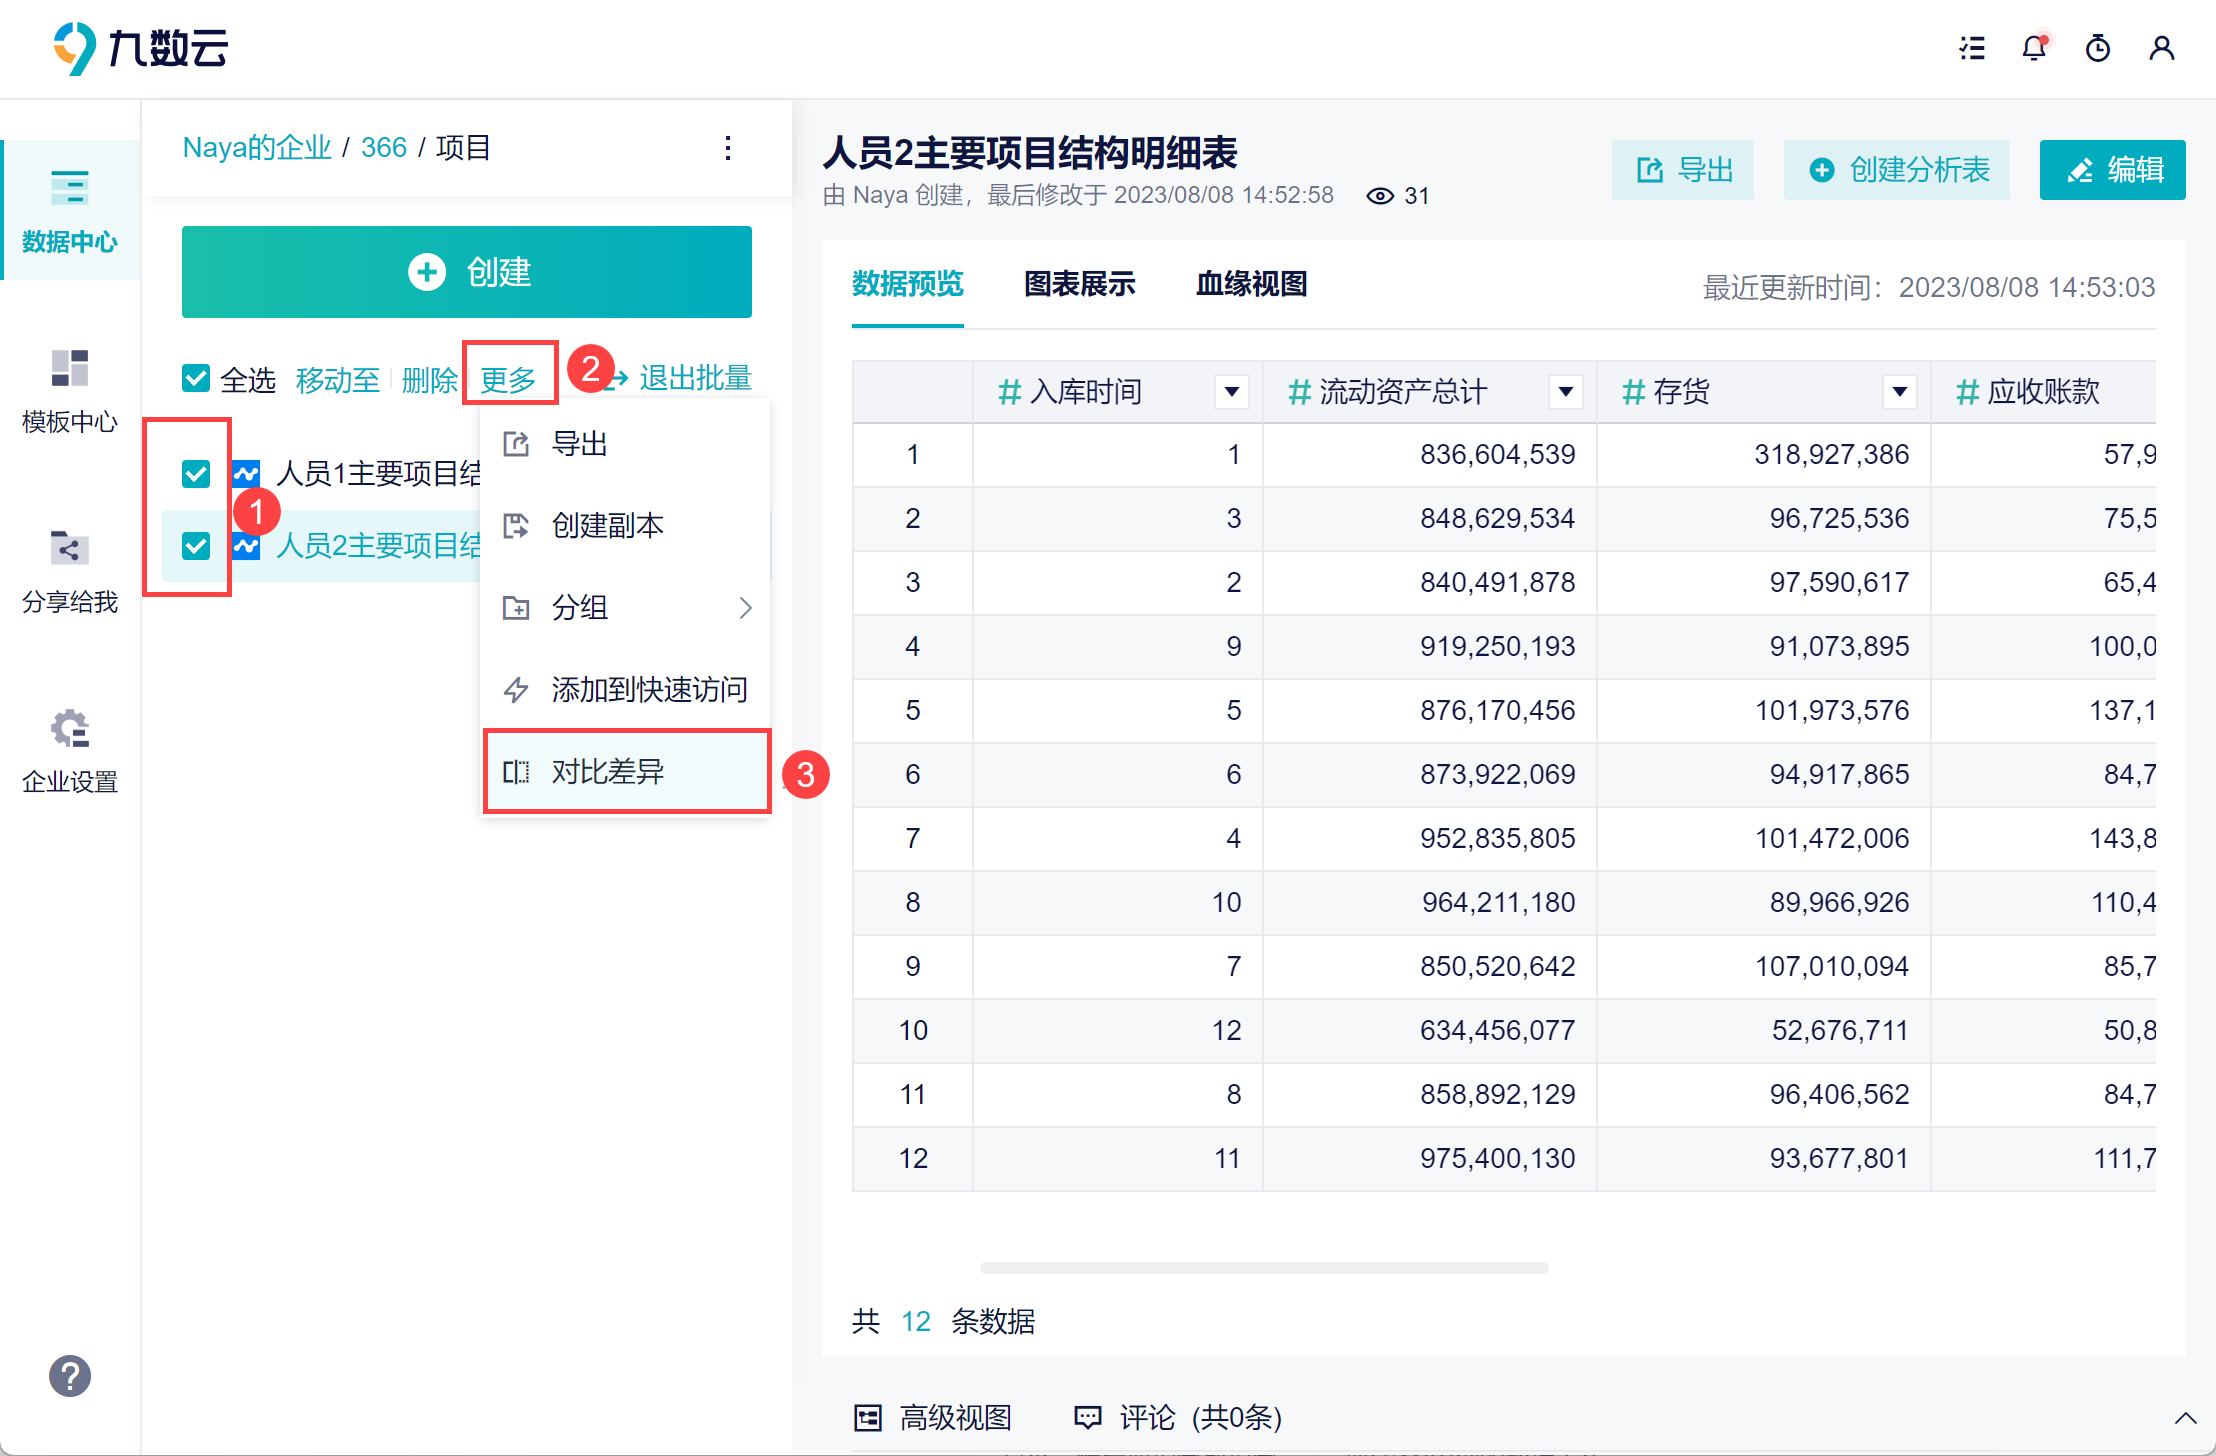The width and height of the screenshot is (2216, 1456).
Task: Click the cell 634,456,077
Action: (x=1430, y=1031)
